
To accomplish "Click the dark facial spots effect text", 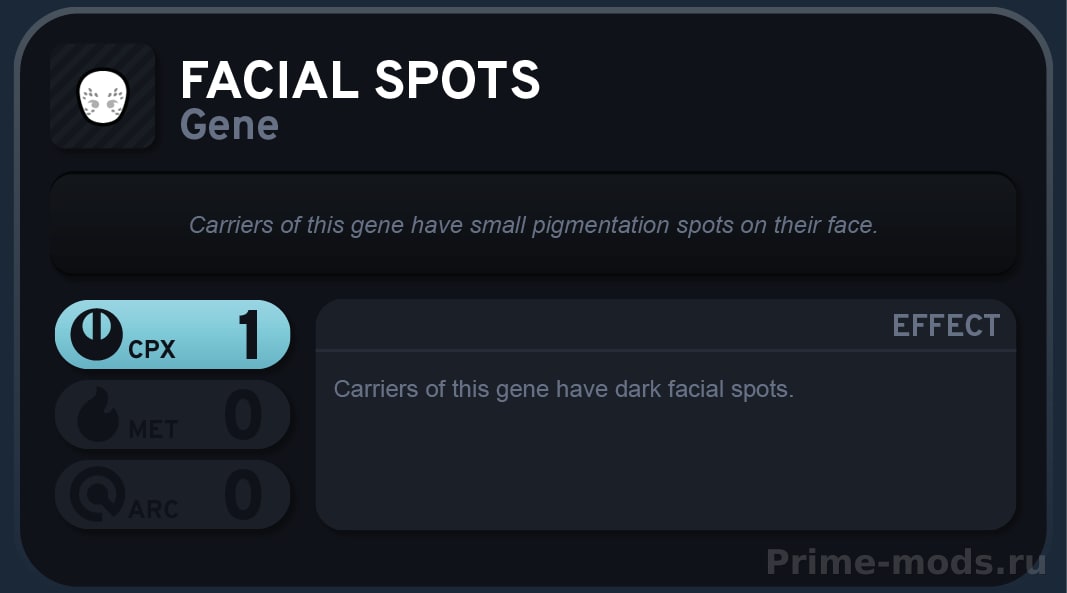I will (563, 389).
